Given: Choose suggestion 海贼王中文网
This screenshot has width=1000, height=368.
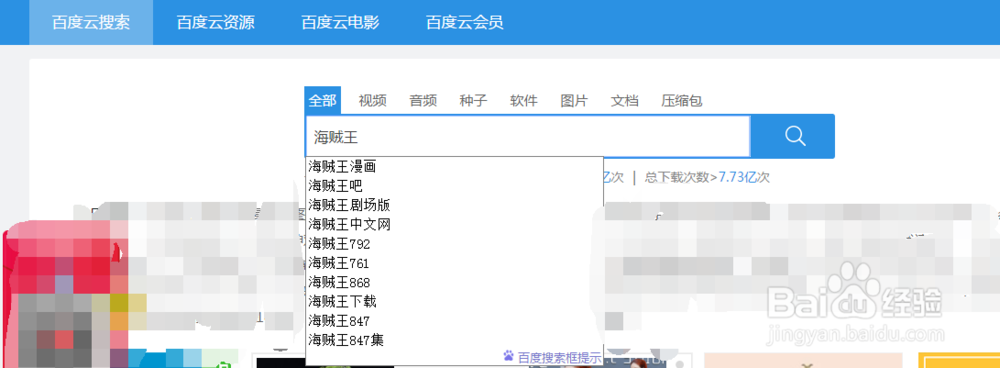Looking at the screenshot, I should coord(454,224).
